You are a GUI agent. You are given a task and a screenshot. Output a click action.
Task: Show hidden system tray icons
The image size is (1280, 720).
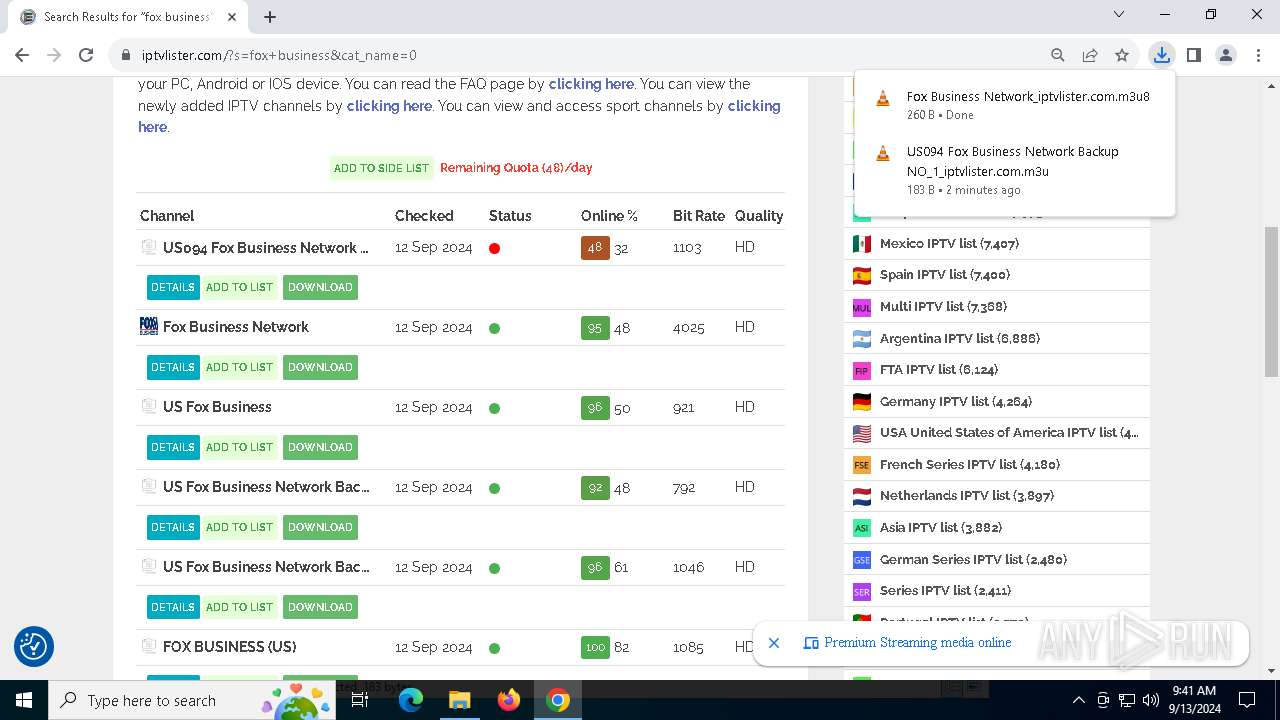pyautogui.click(x=1078, y=700)
